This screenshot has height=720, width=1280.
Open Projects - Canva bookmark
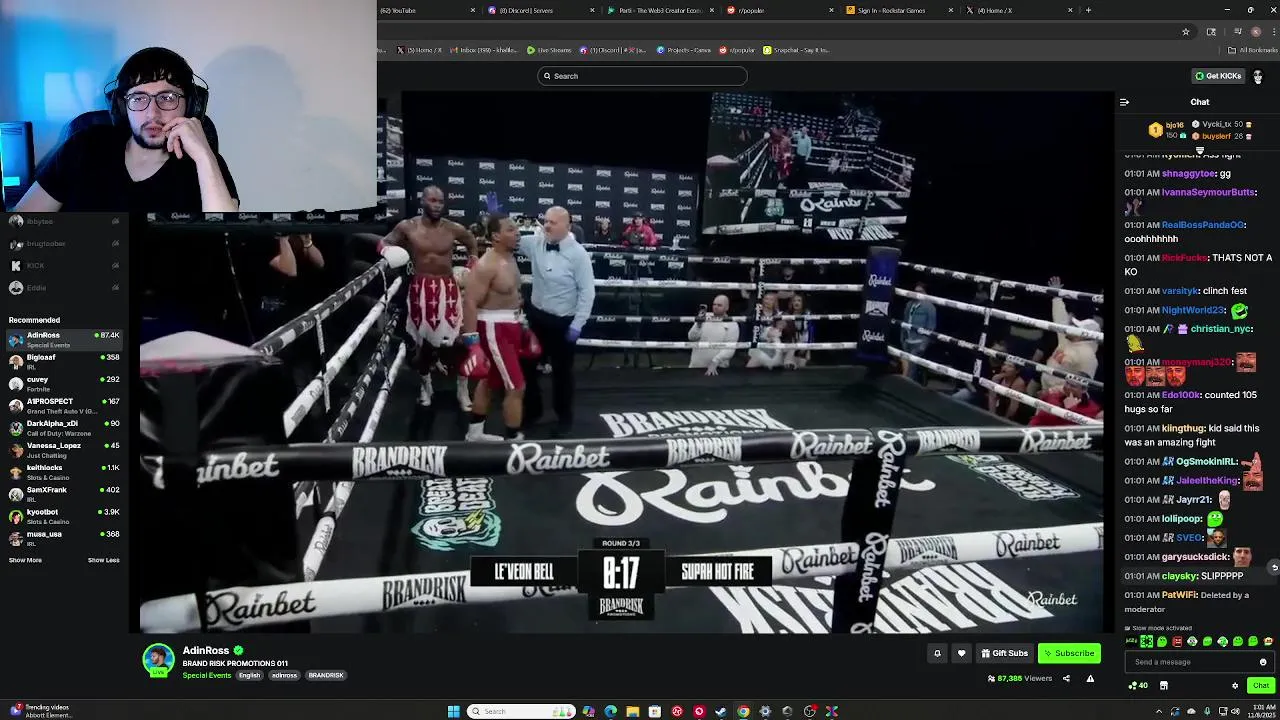coord(683,50)
